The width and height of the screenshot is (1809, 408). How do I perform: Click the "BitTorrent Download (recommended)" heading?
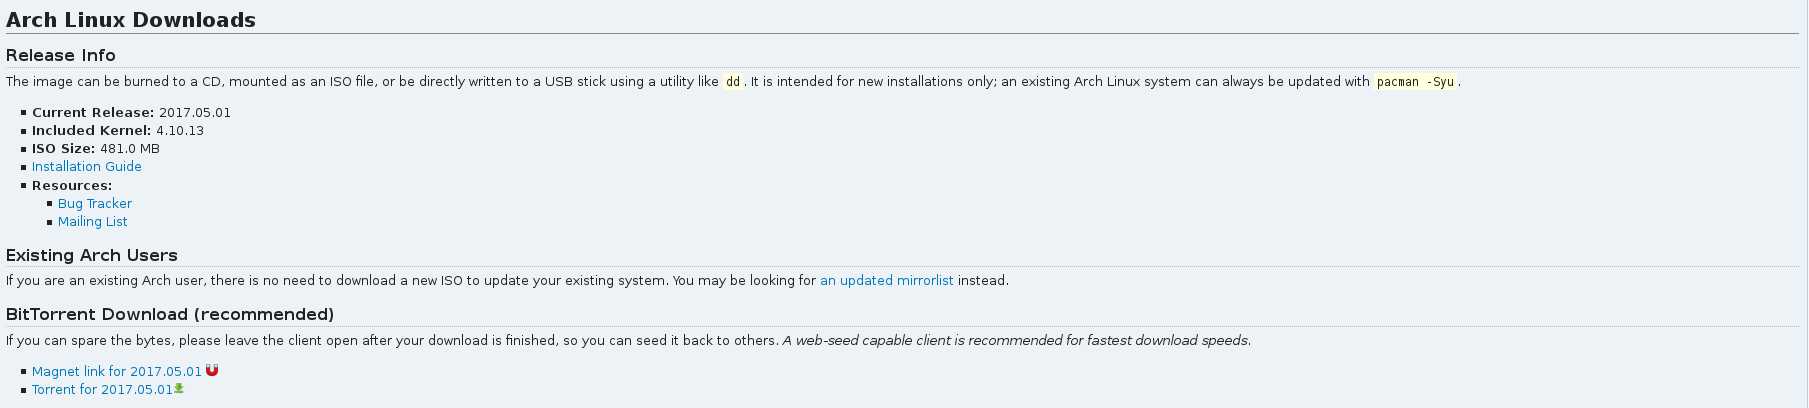(170, 315)
